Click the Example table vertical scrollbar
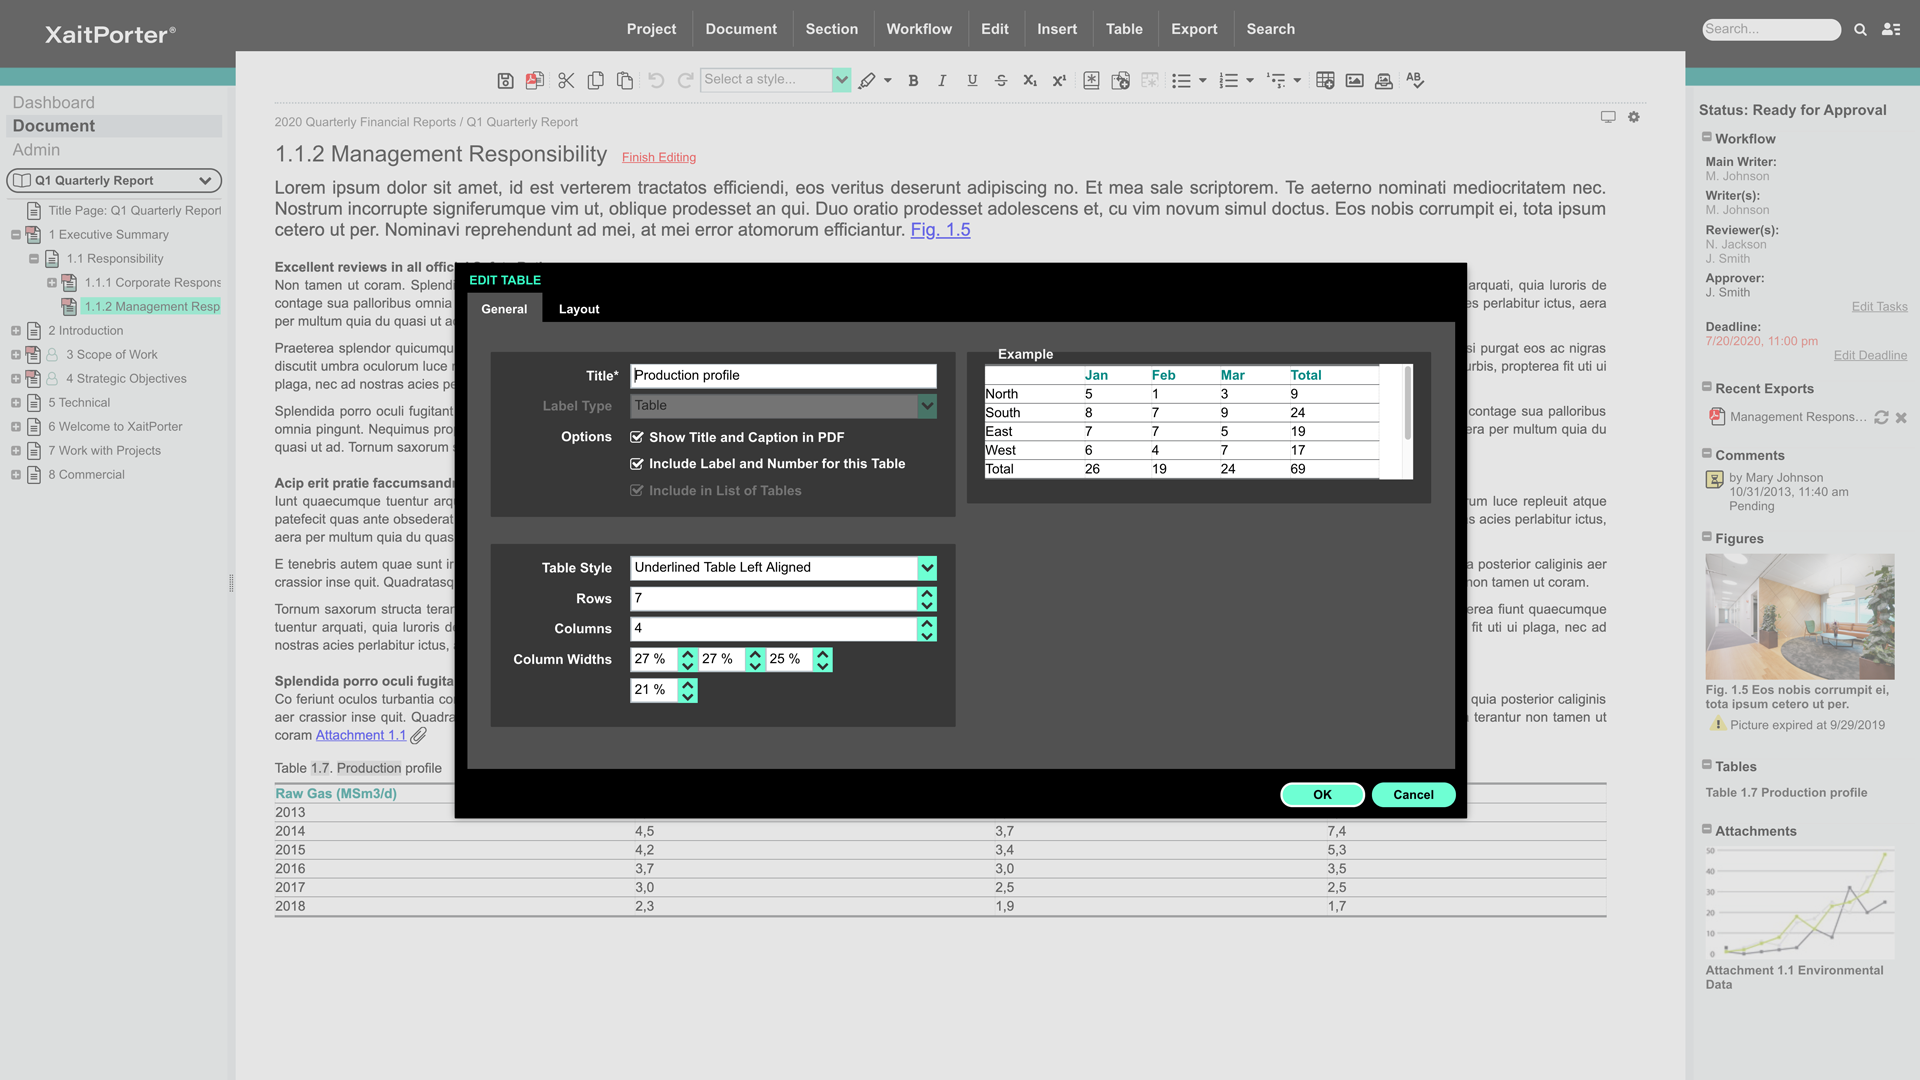1920x1080 pixels. [x=1408, y=405]
